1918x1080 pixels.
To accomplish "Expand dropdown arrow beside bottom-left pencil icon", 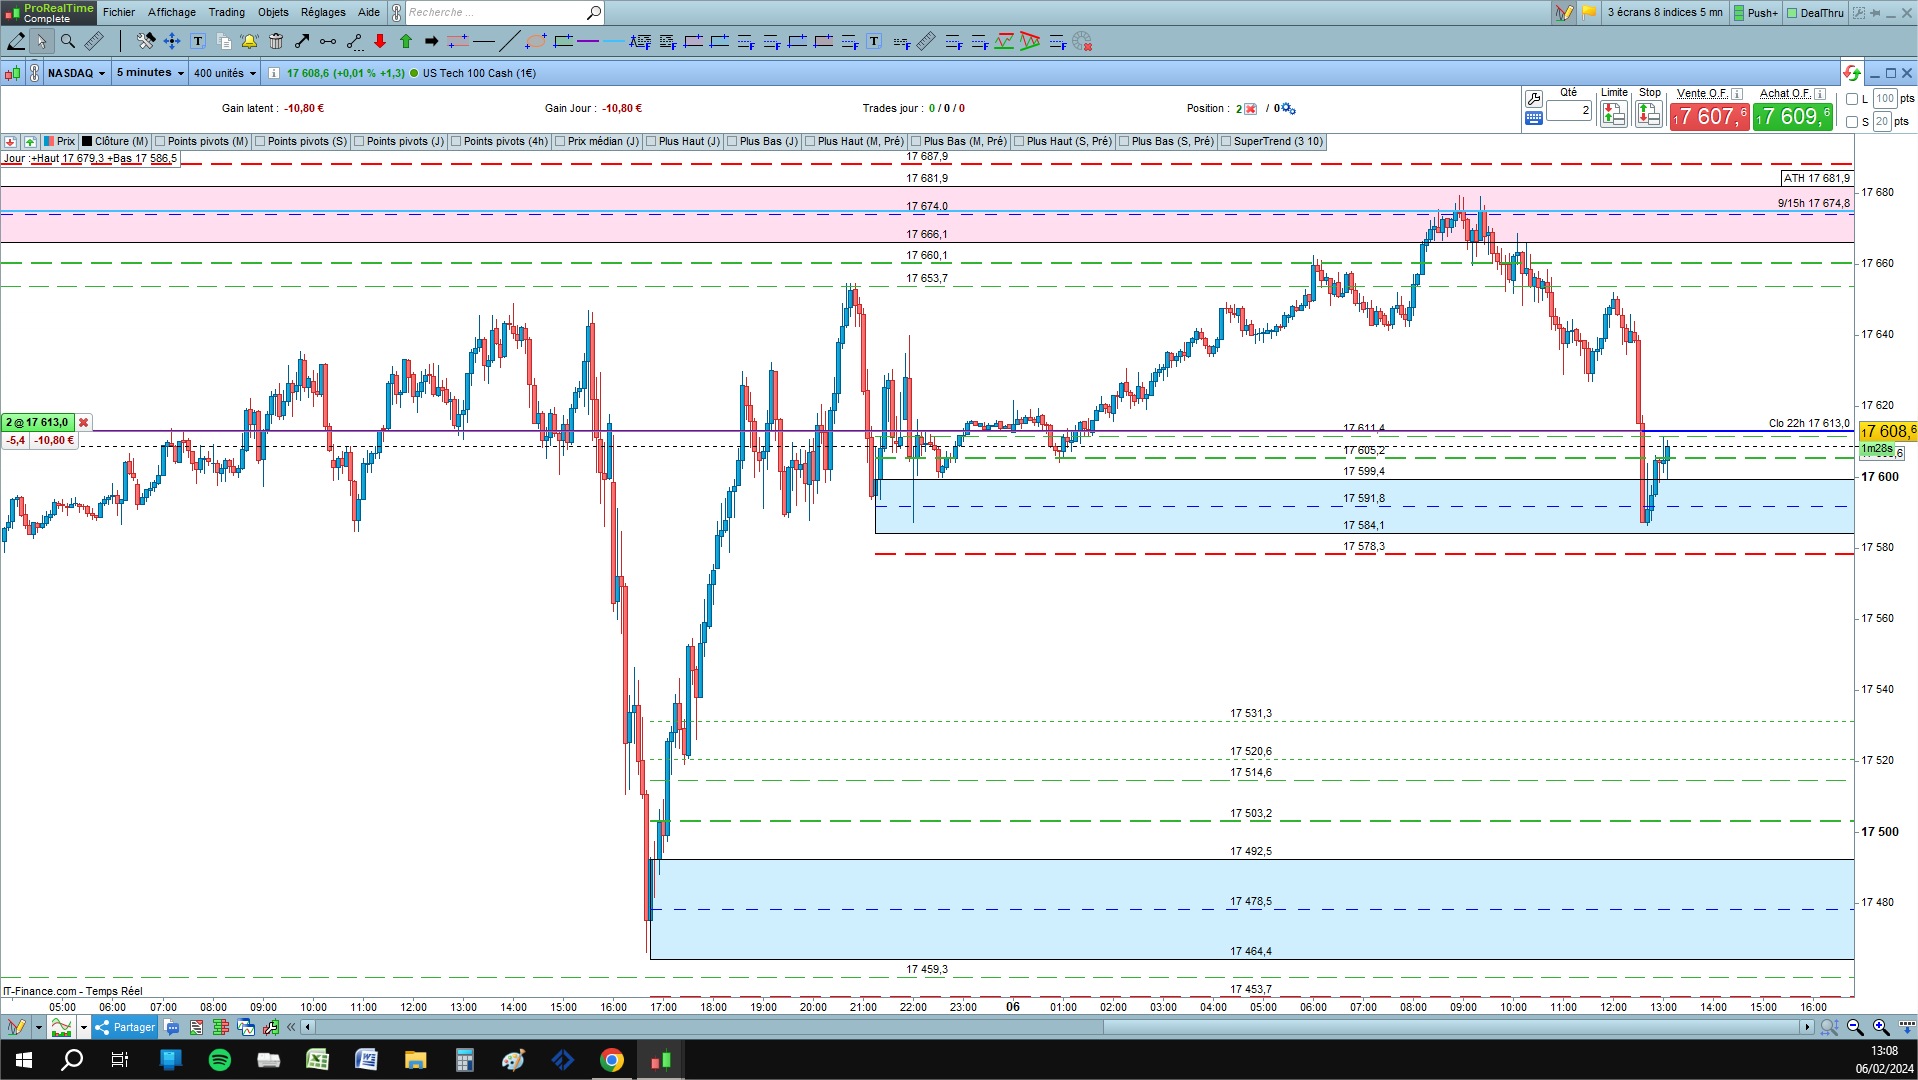I will [x=38, y=1027].
